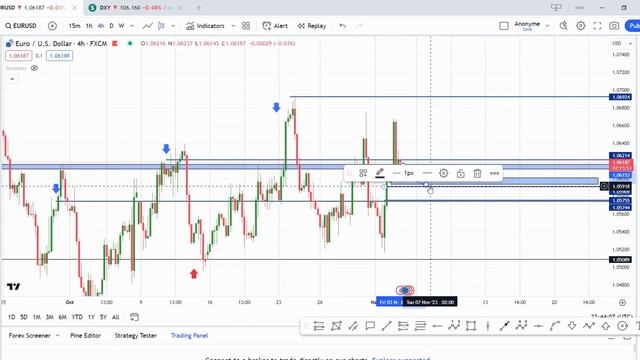640x360 pixels.
Task: Collapse the chart legend with chevron
Action: tap(12, 79)
